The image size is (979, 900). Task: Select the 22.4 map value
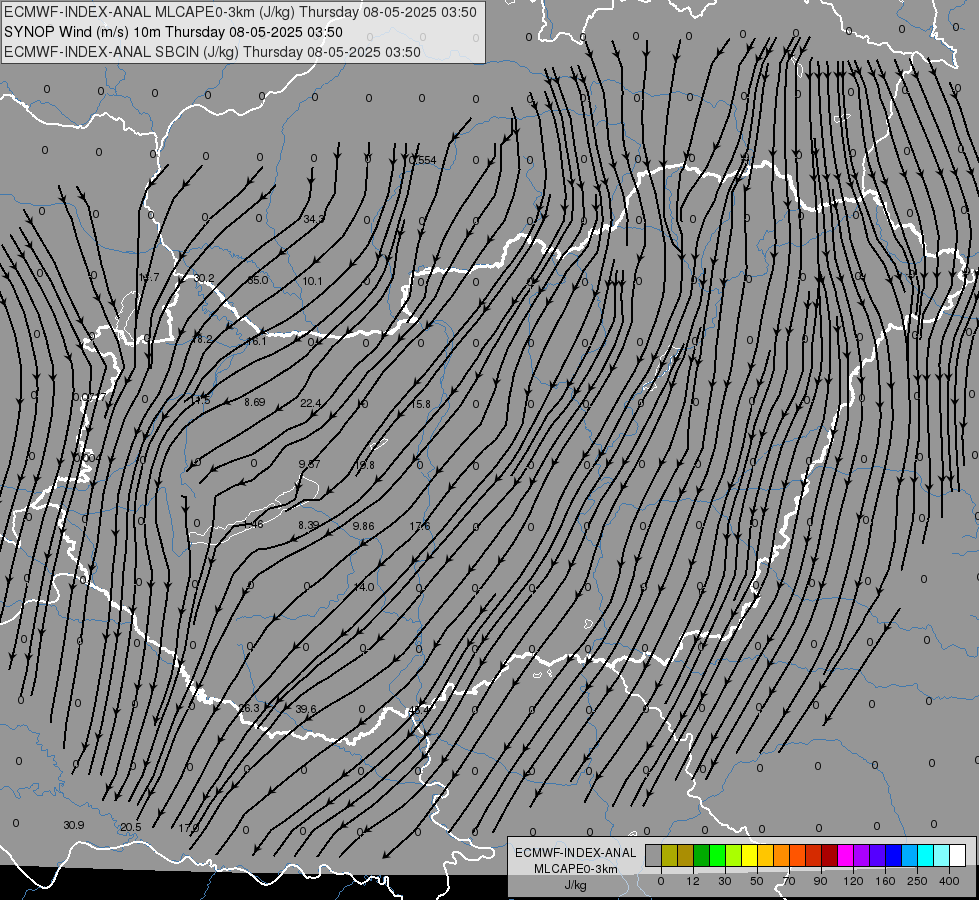[x=310, y=403]
